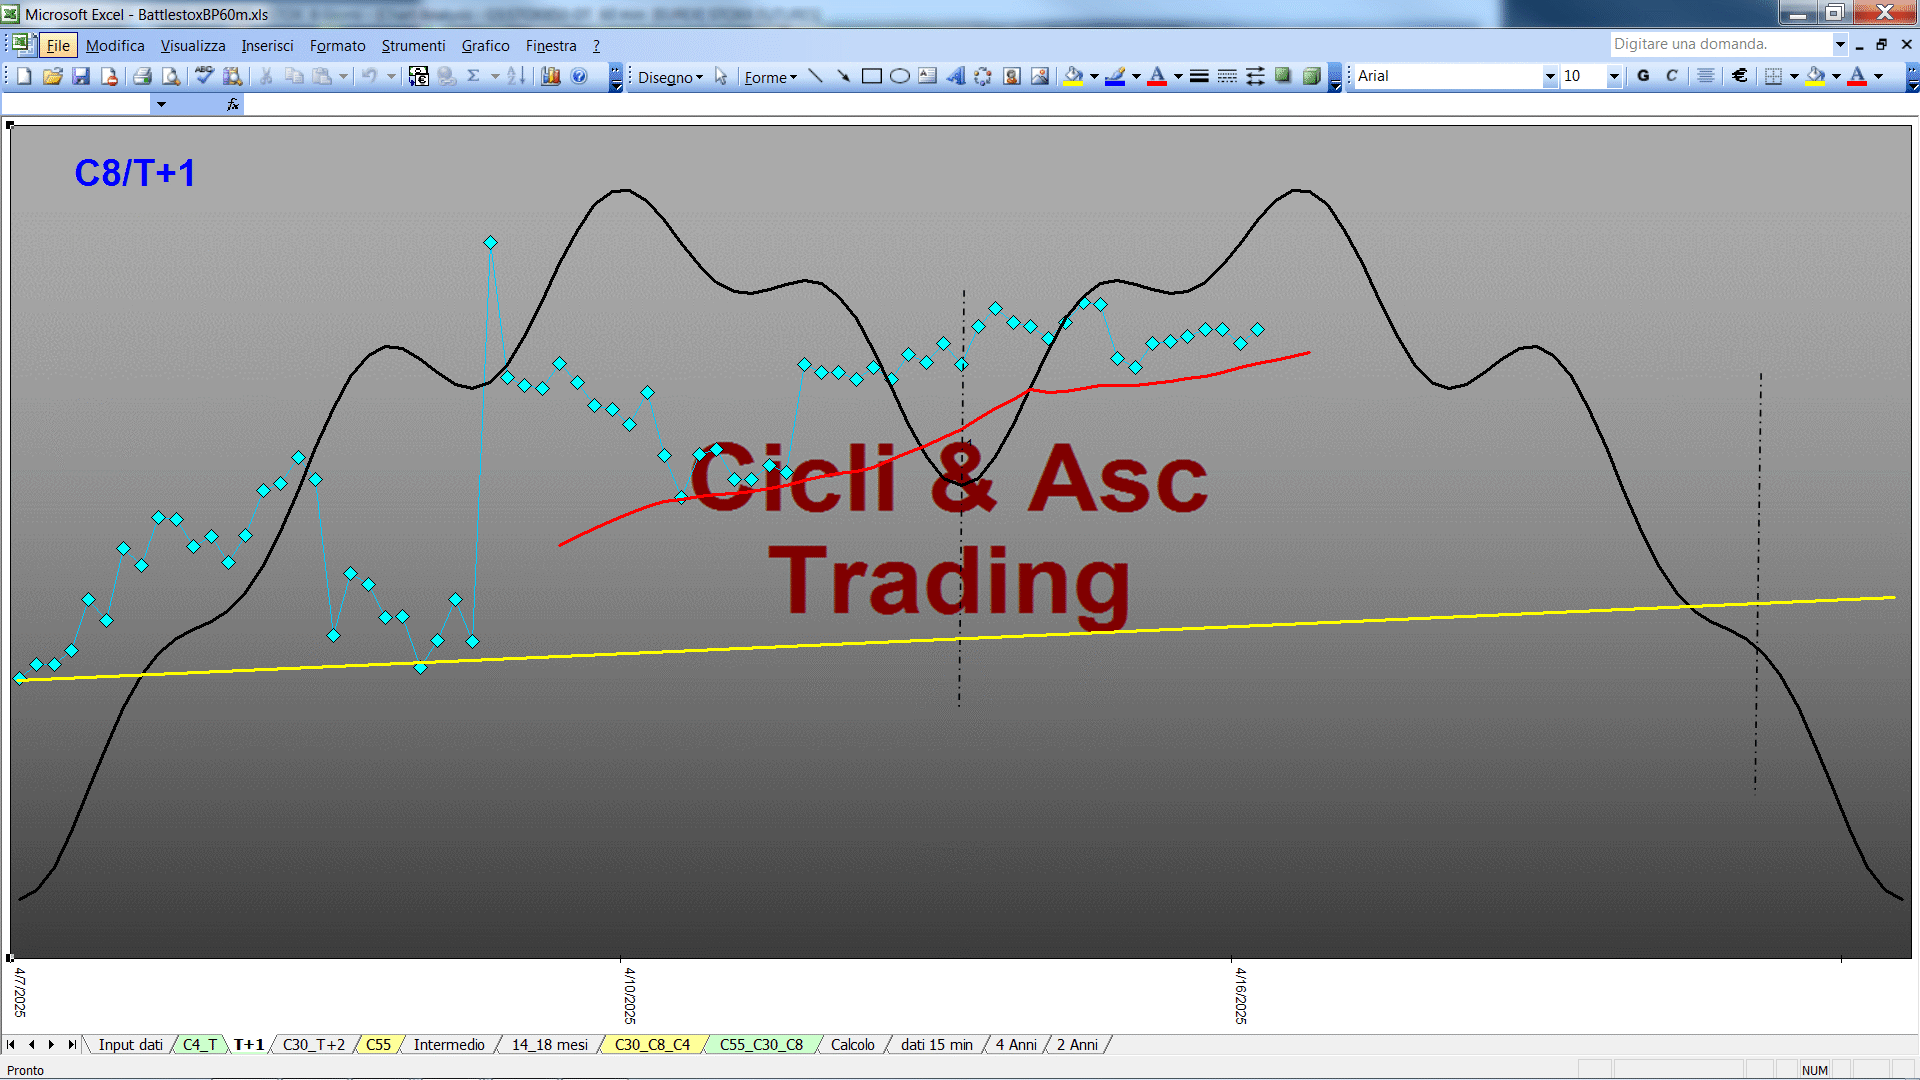Screen dimensions: 1920x1080
Task: Open the Forme shapes dropdown
Action: (770, 77)
